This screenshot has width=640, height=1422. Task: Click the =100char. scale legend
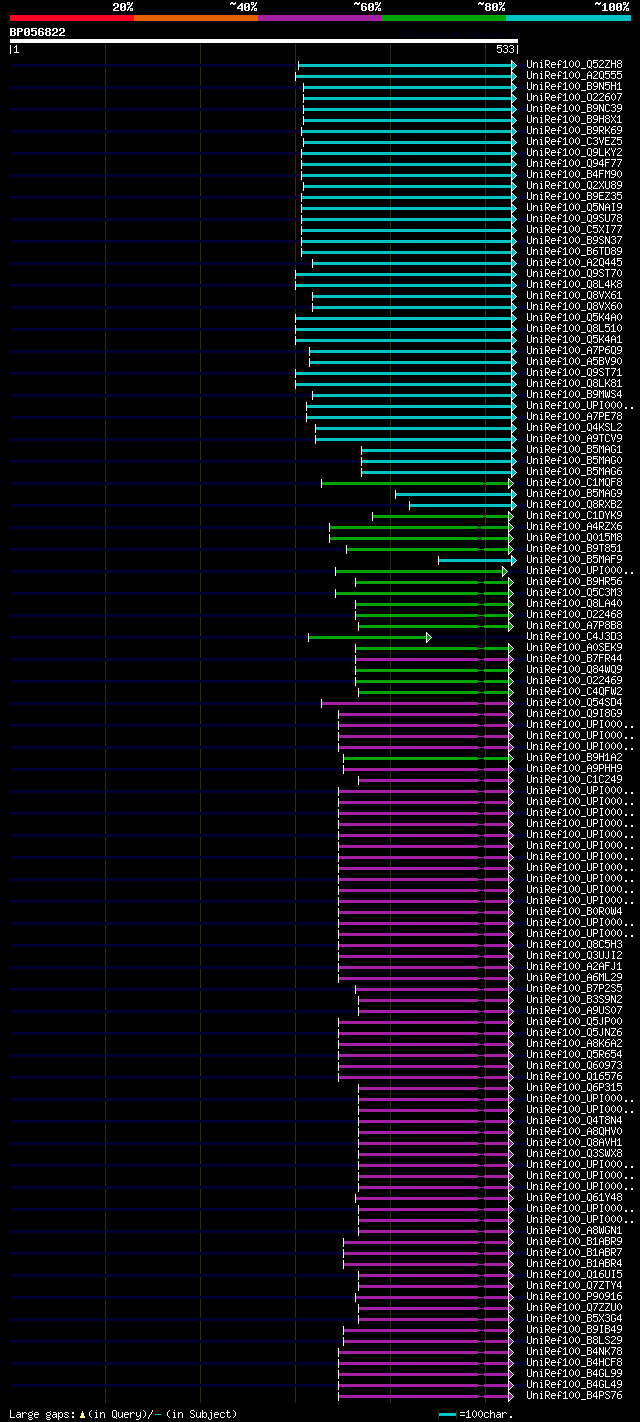(475, 1414)
